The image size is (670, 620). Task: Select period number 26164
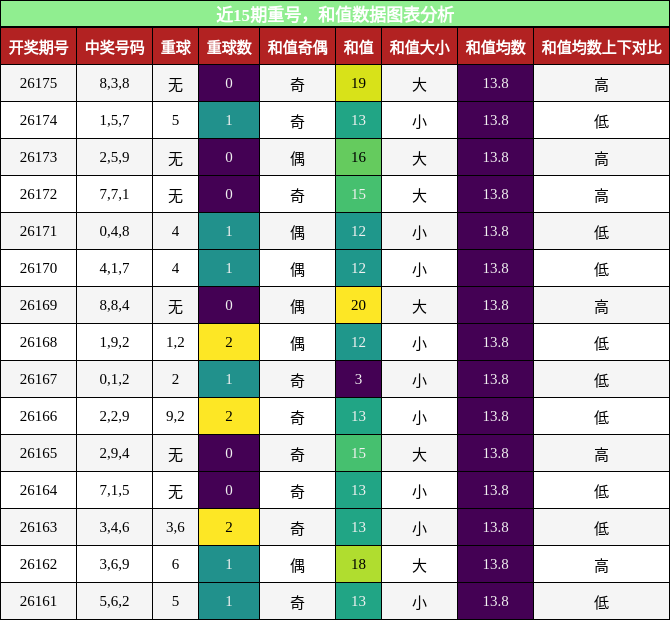[x=38, y=490]
